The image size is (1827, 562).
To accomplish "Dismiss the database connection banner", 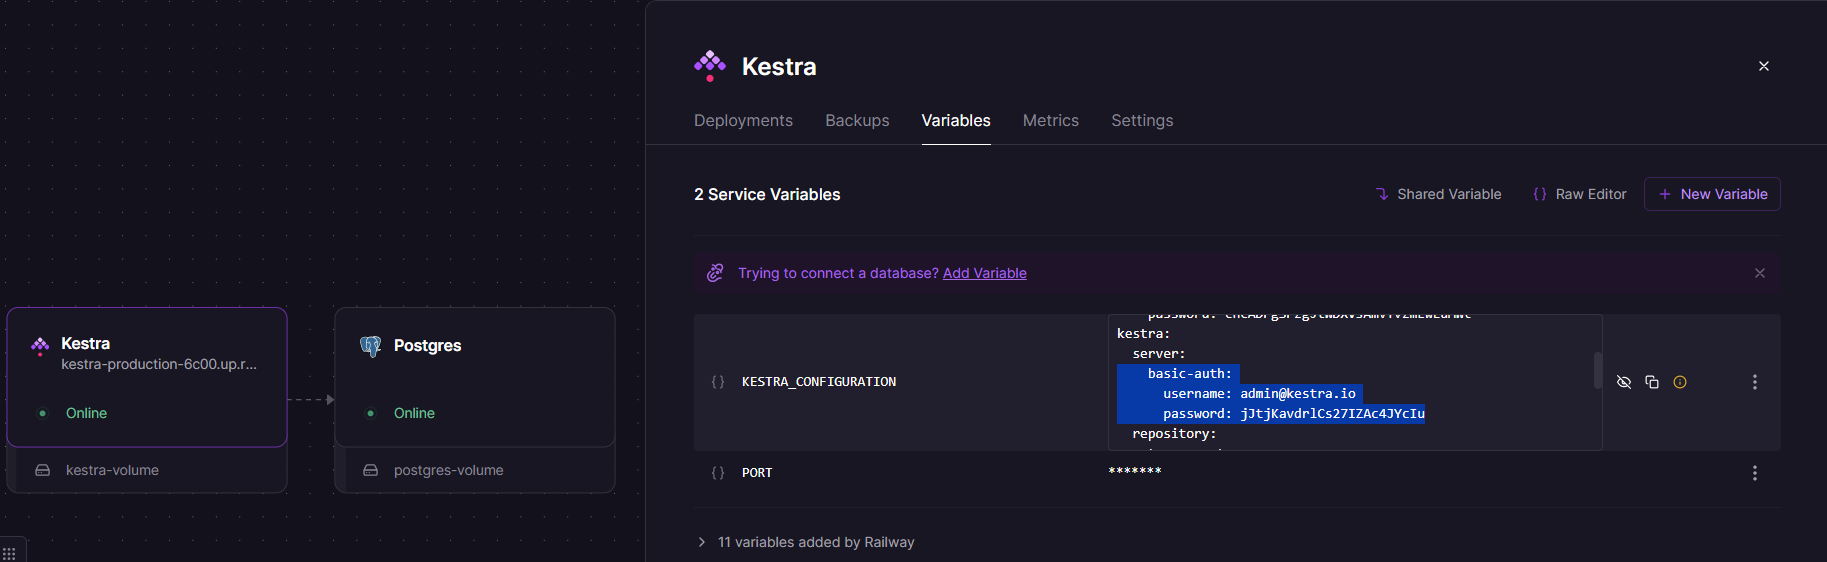I will (1760, 273).
